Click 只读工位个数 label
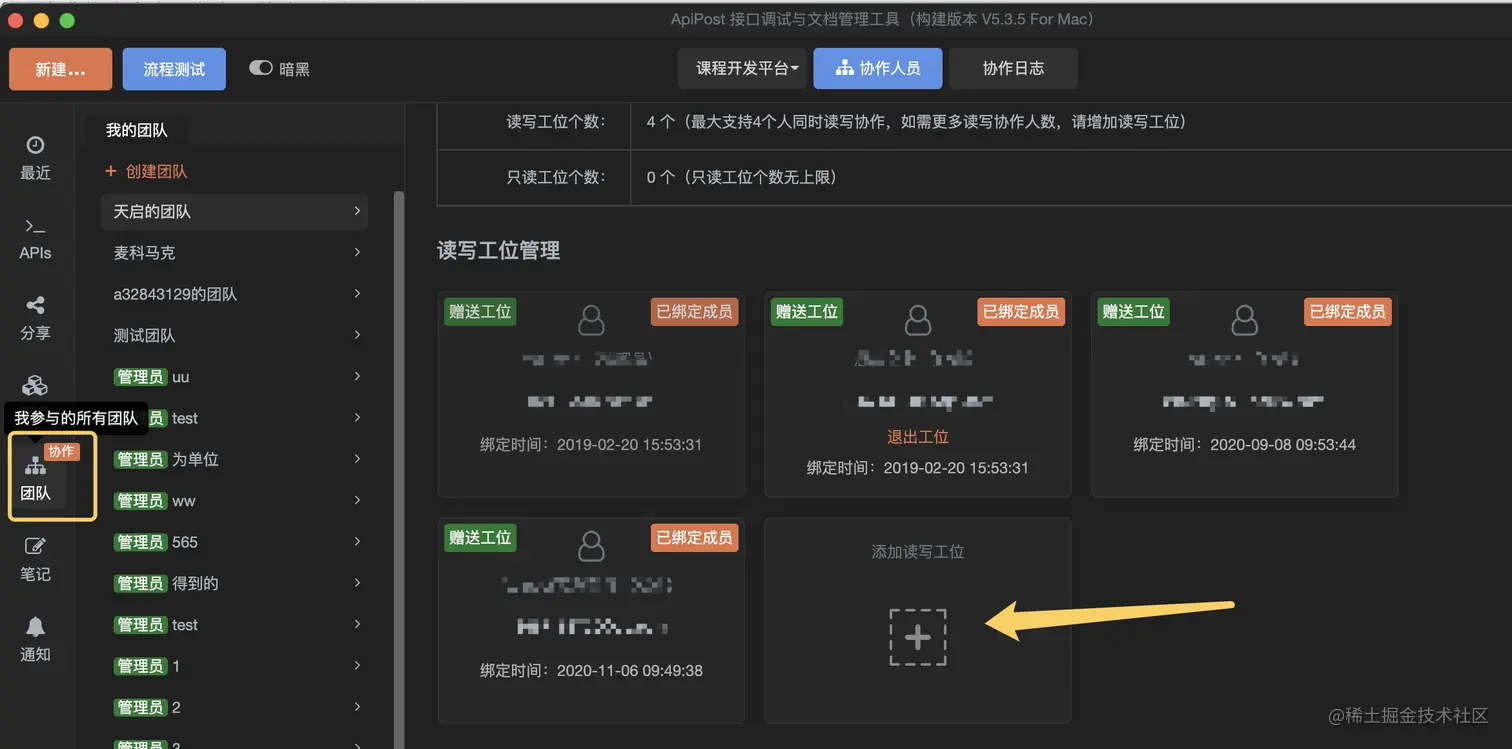The width and height of the screenshot is (1512, 749). [x=554, y=177]
